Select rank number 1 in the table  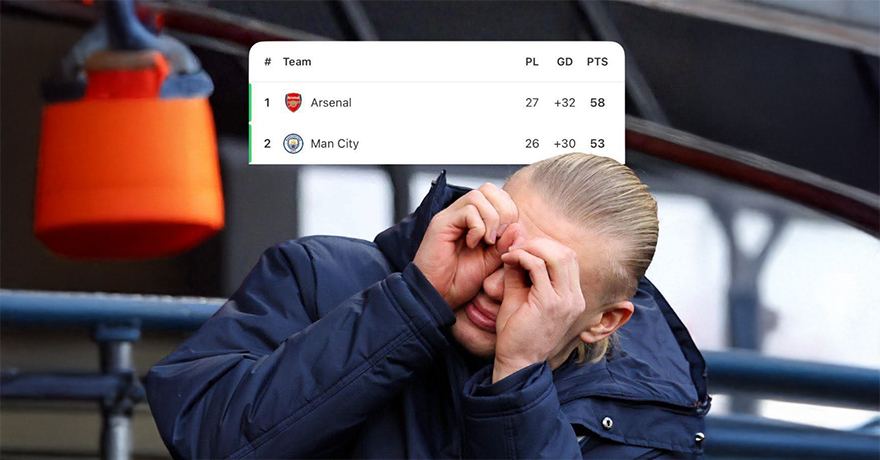point(267,103)
